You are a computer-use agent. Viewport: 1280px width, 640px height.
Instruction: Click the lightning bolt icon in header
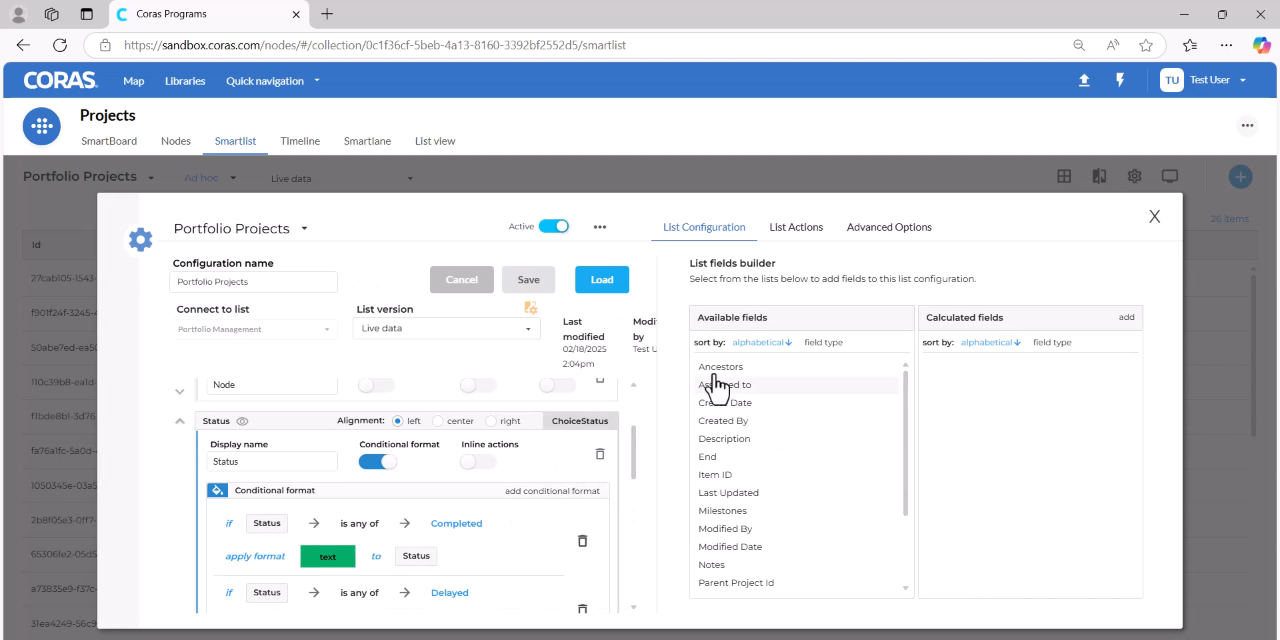tap(1120, 81)
